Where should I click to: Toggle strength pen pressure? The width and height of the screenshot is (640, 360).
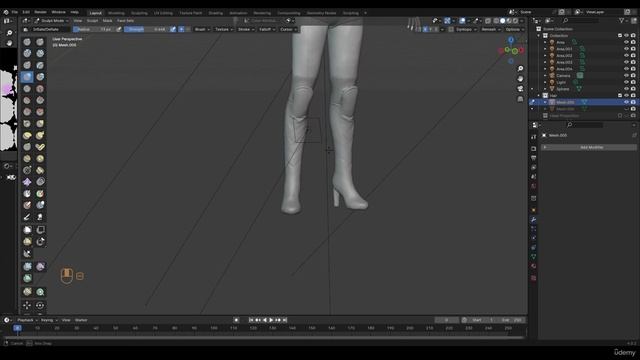pos(173,29)
